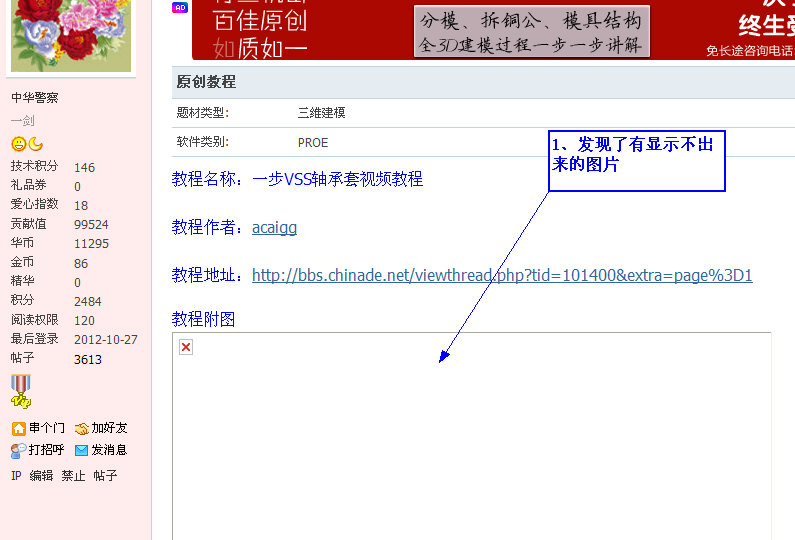Click the 软件类别 label

202,141
